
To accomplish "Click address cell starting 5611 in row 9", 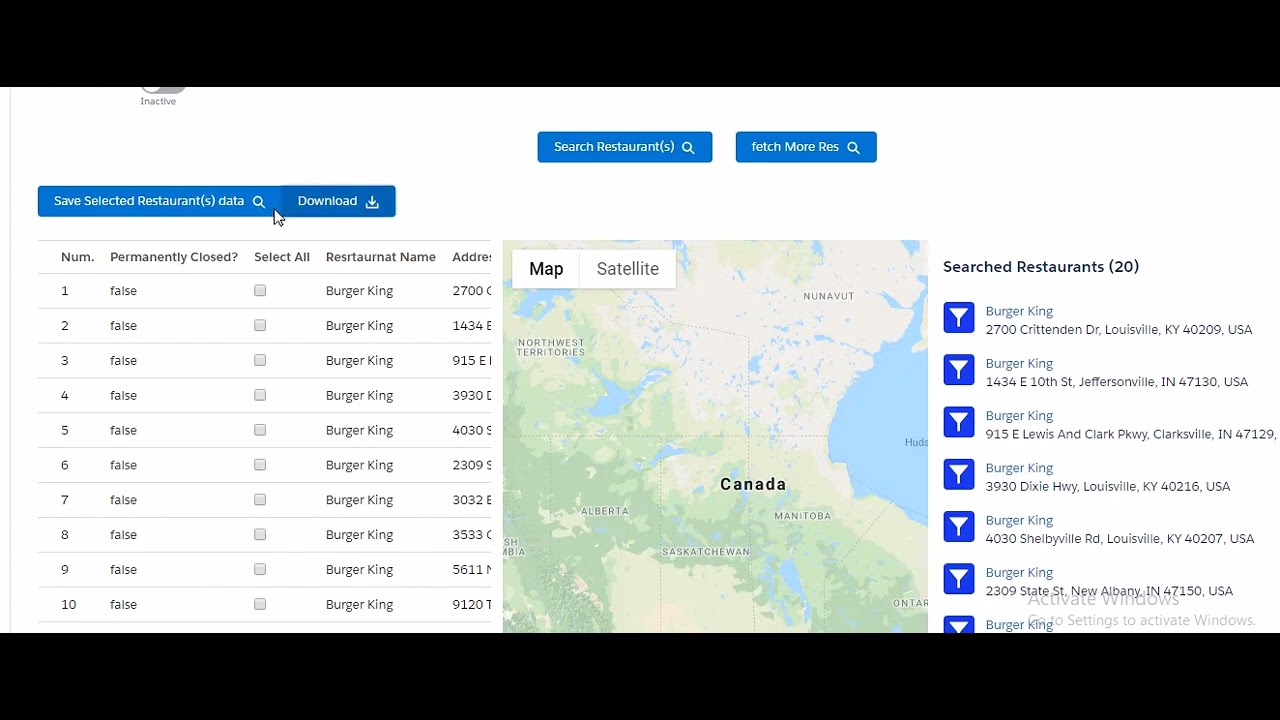I will pyautogui.click(x=472, y=570).
